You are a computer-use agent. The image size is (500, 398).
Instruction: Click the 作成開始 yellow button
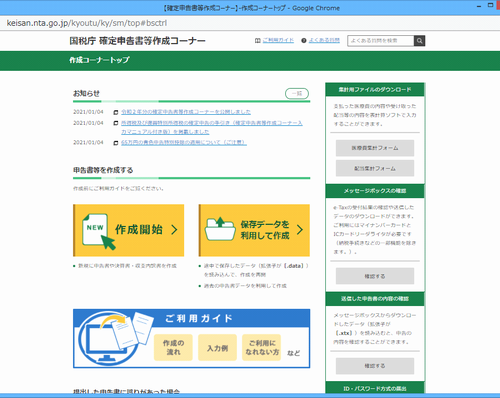point(129,230)
